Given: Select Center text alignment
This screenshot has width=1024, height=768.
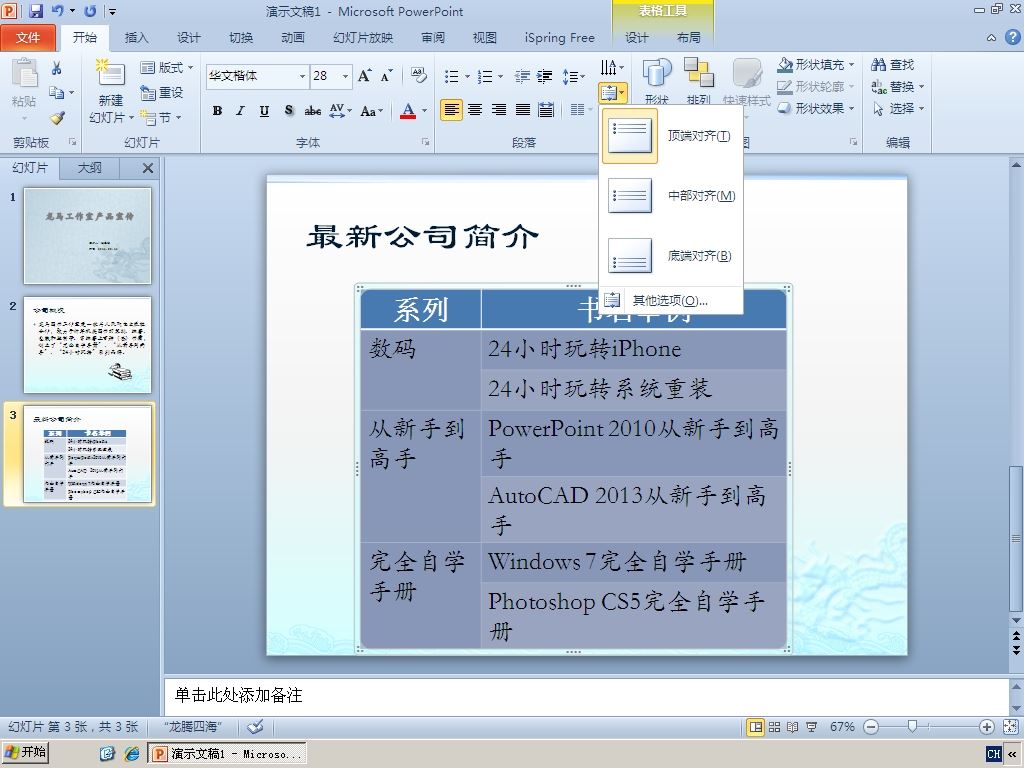Looking at the screenshot, I should (x=475, y=110).
